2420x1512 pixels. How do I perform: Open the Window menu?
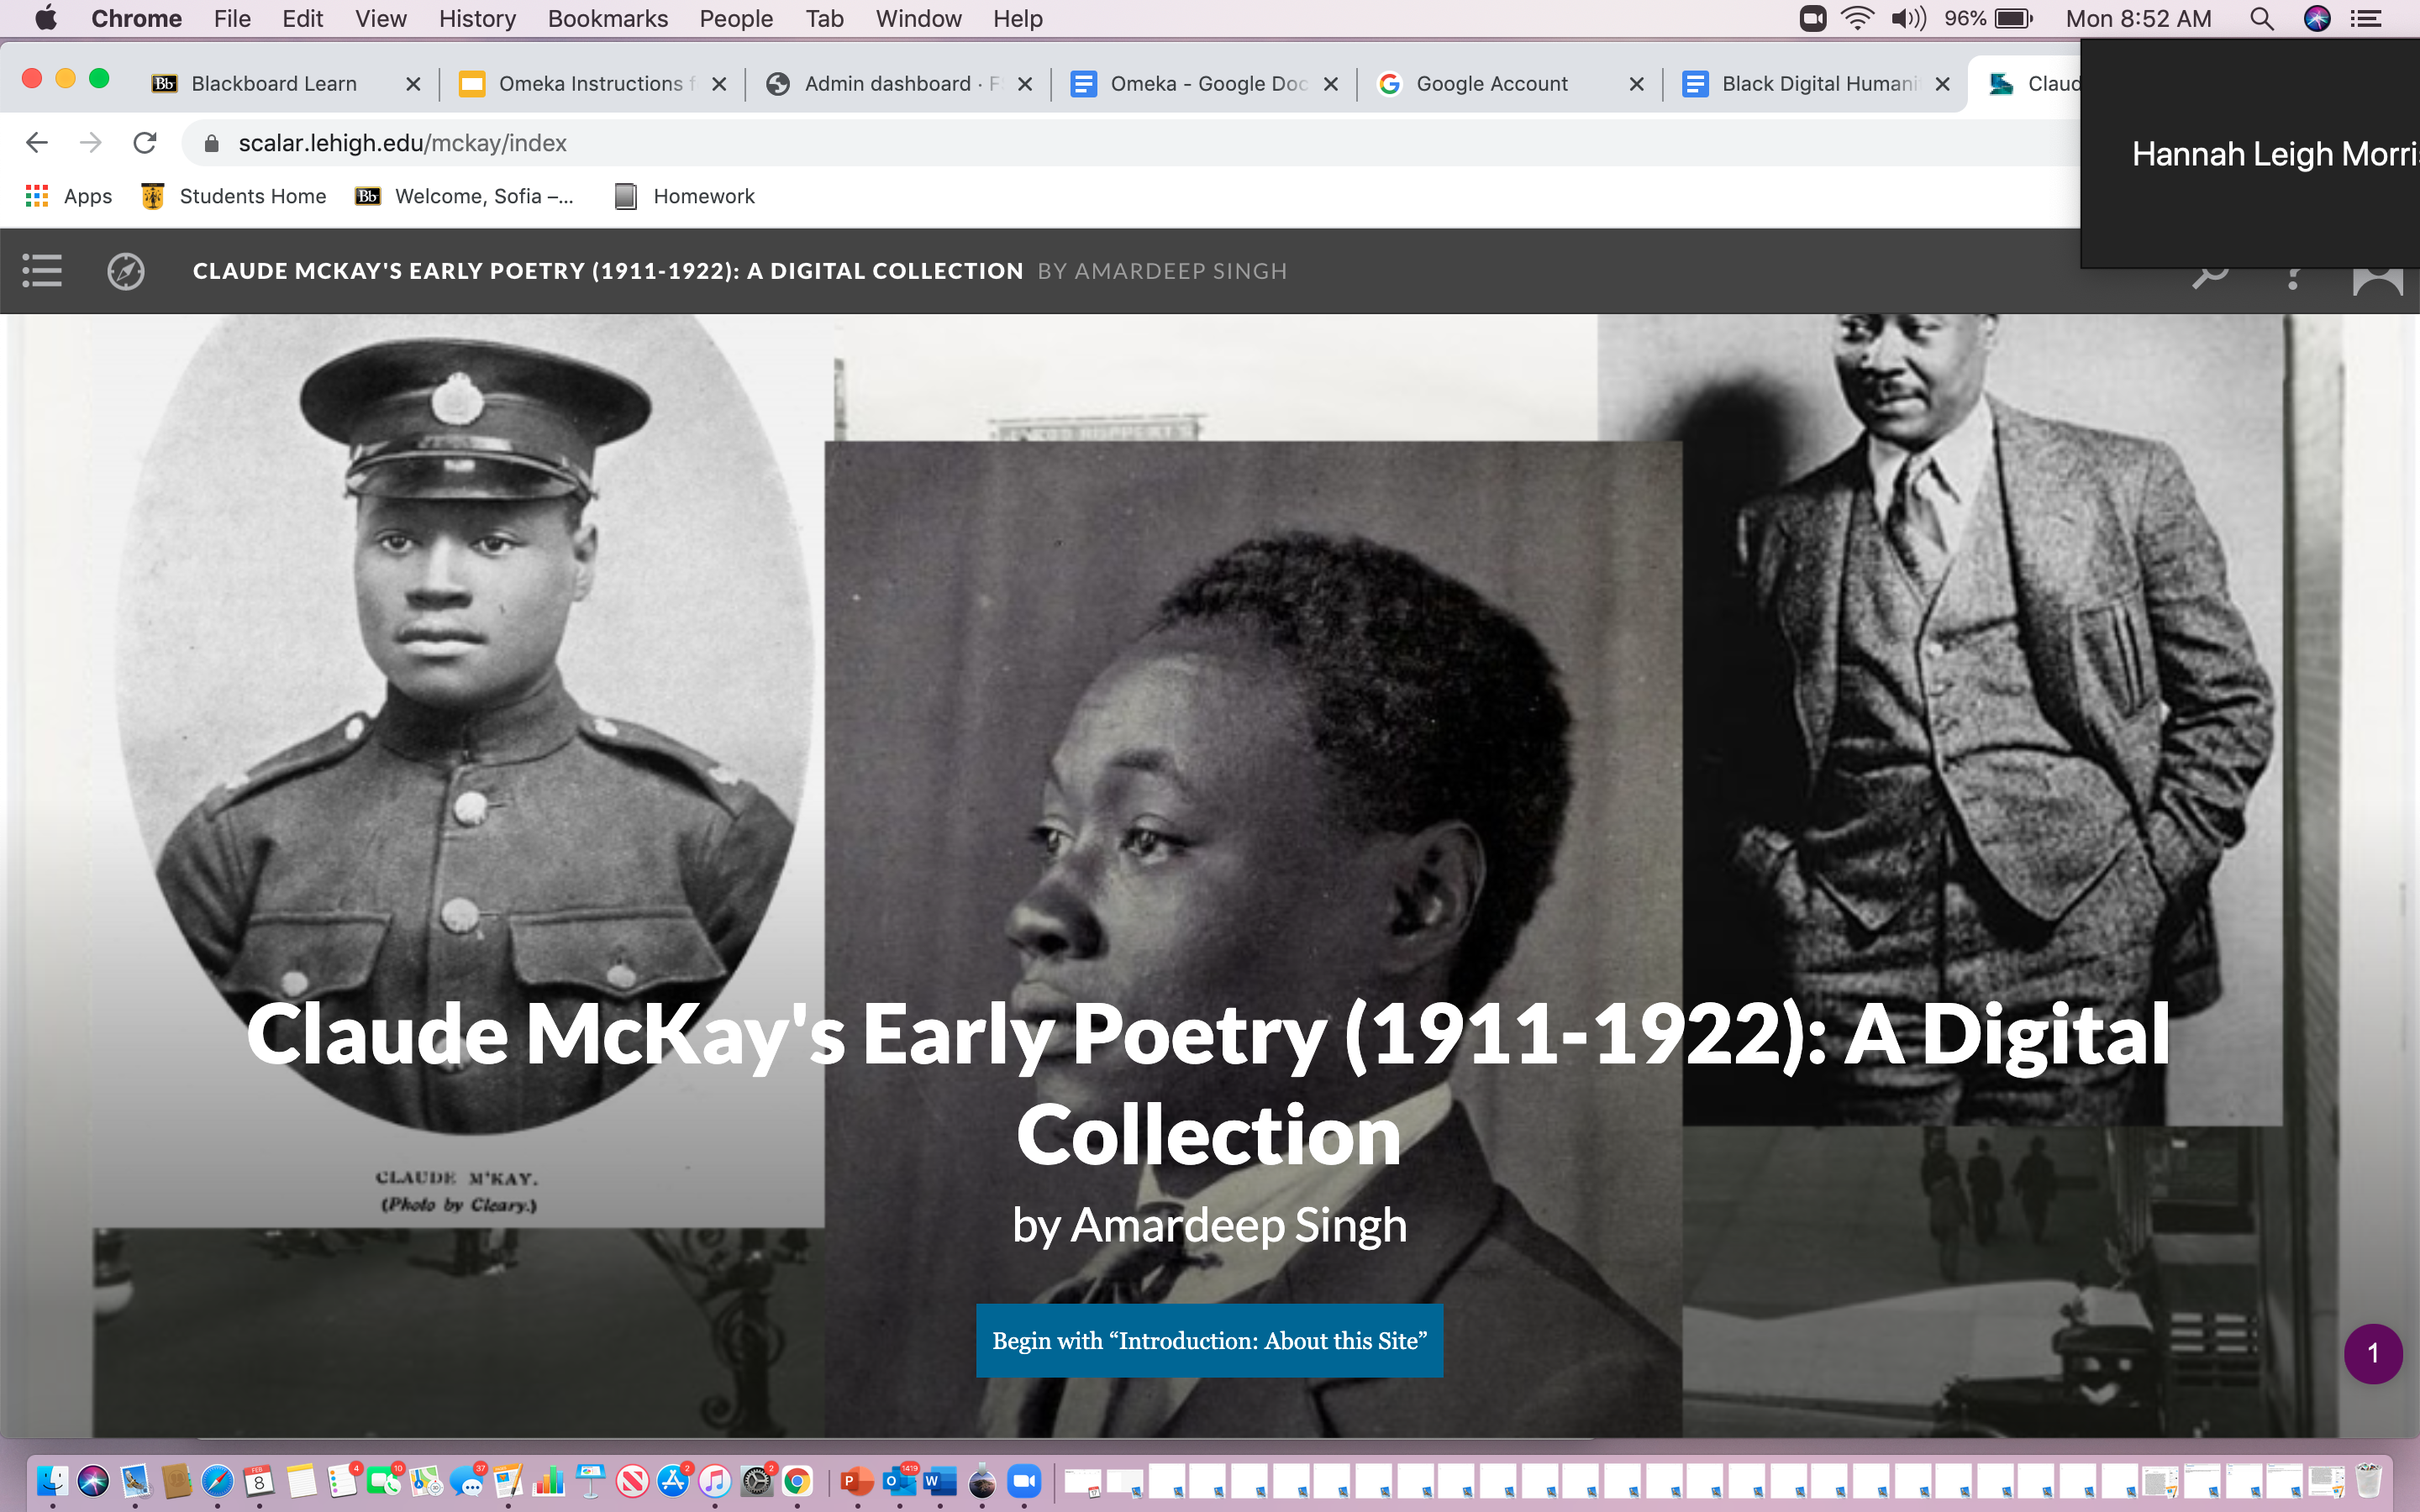pos(918,18)
